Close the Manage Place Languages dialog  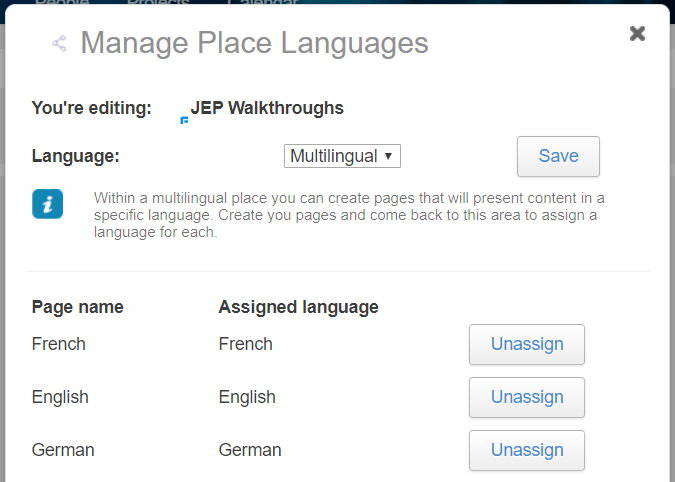coord(637,34)
